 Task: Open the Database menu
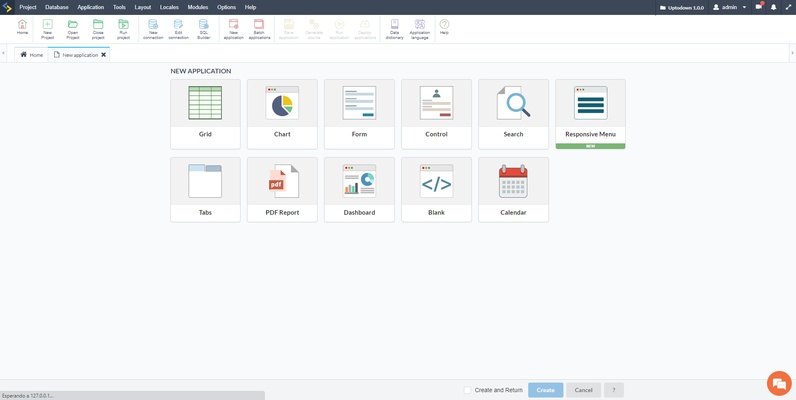click(57, 7)
